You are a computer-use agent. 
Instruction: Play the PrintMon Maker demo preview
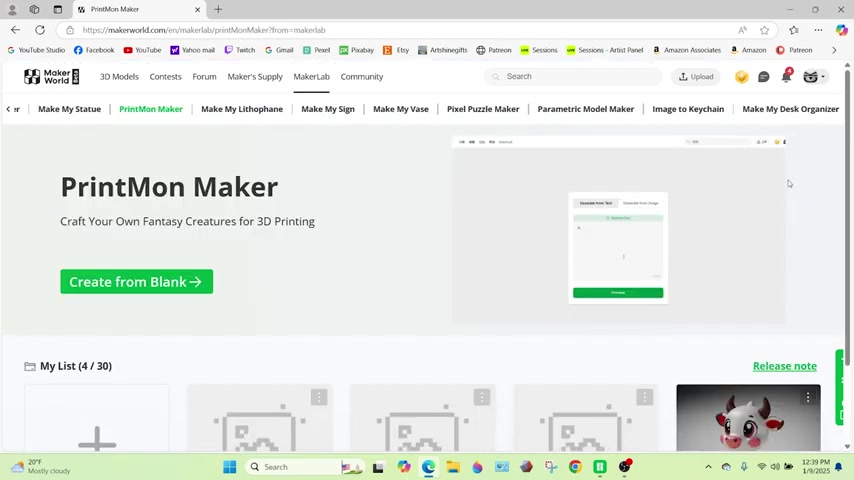619,230
